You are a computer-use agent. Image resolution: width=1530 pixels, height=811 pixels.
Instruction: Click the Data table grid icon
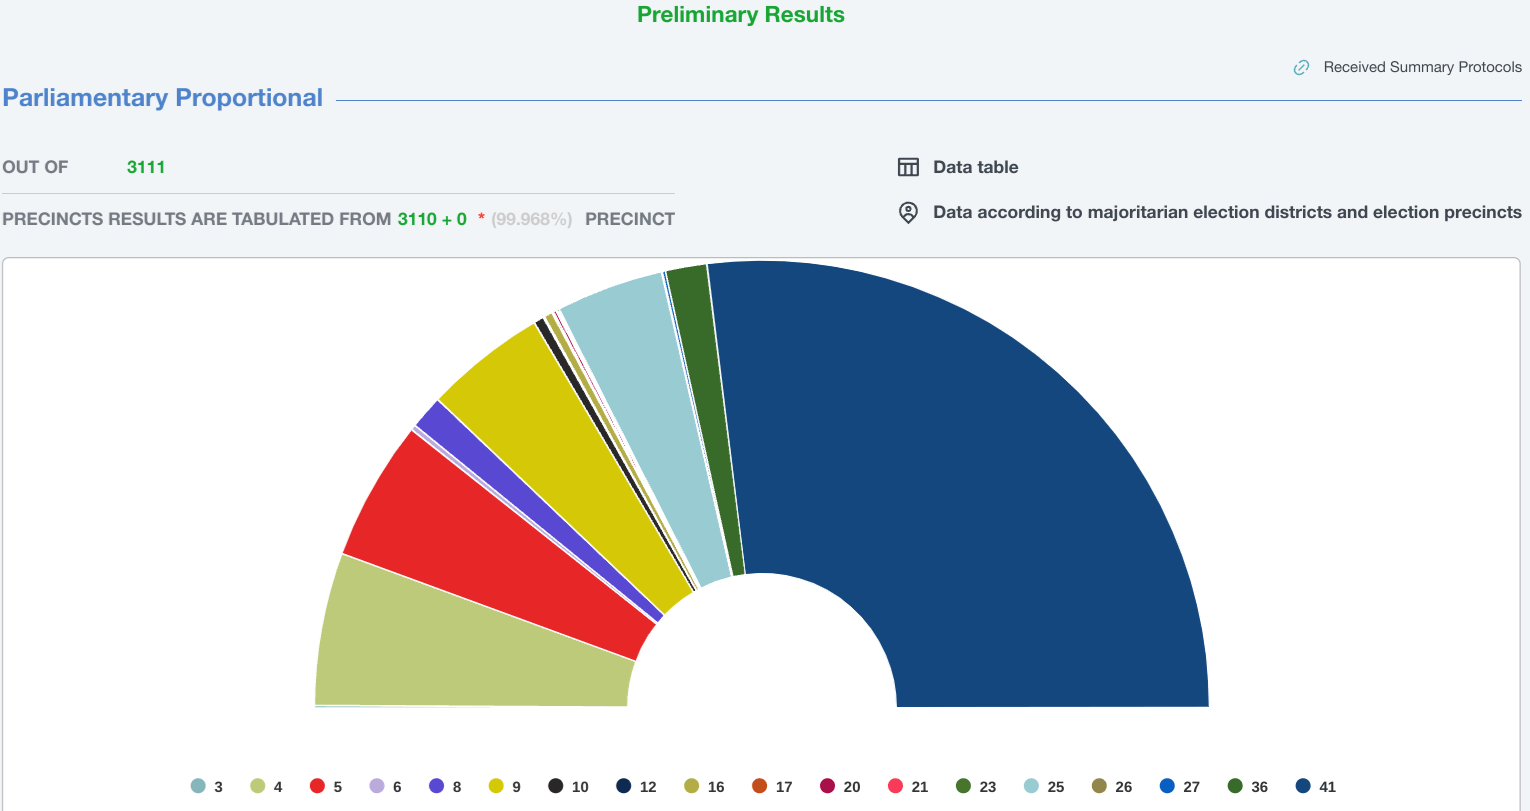908,167
